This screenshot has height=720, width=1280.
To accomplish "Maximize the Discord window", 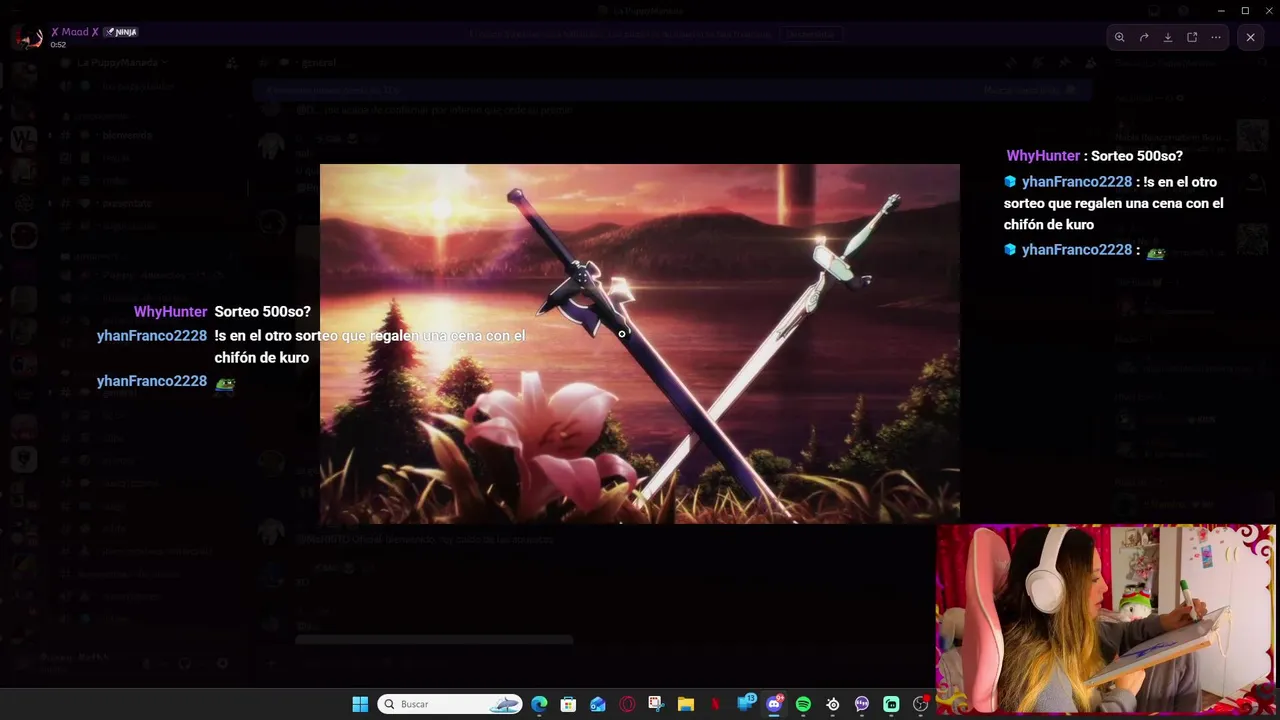I will [x=1245, y=10].
